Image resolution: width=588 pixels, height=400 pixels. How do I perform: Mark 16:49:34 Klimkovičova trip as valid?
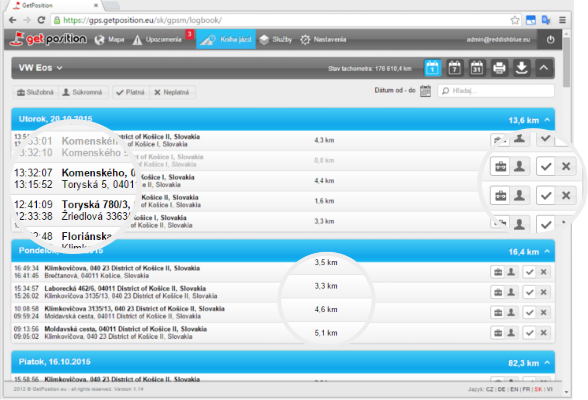(x=529, y=272)
